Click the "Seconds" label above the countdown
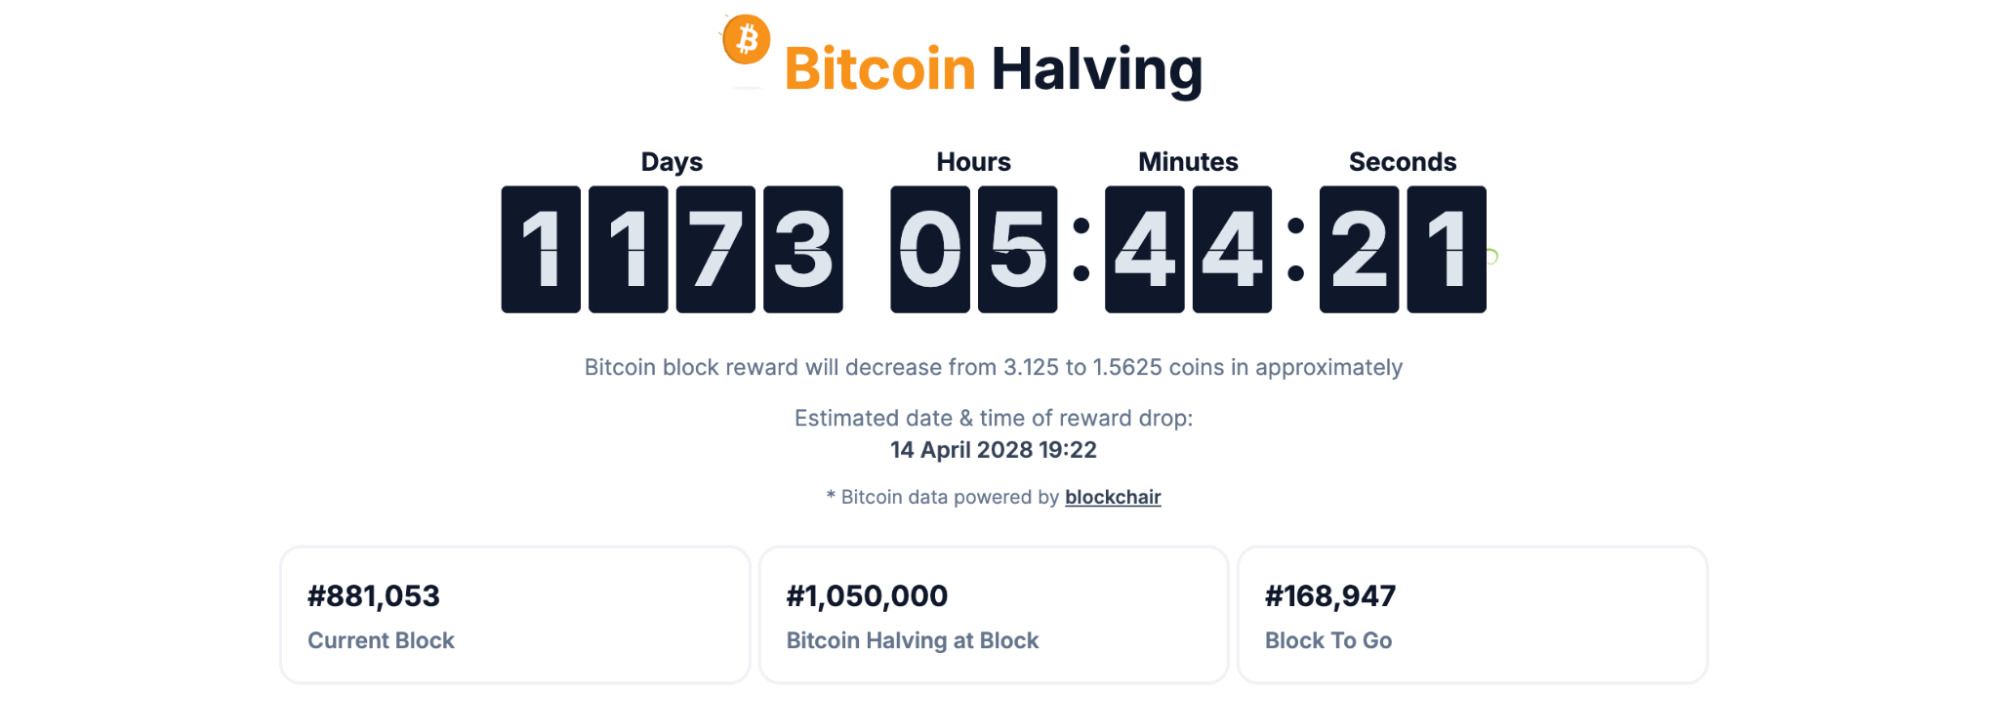1999x709 pixels. tap(1402, 161)
